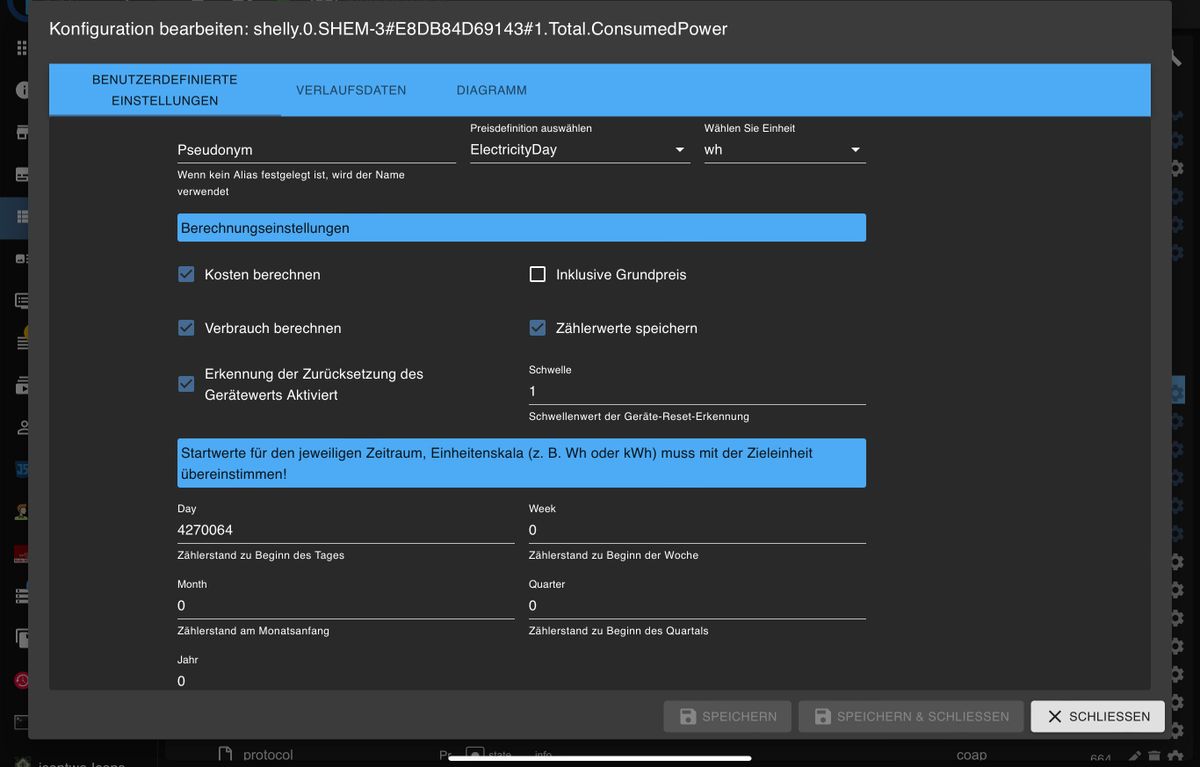Select the protocol row in the background list
The image size is (1200, 767).
pyautogui.click(x=676, y=755)
